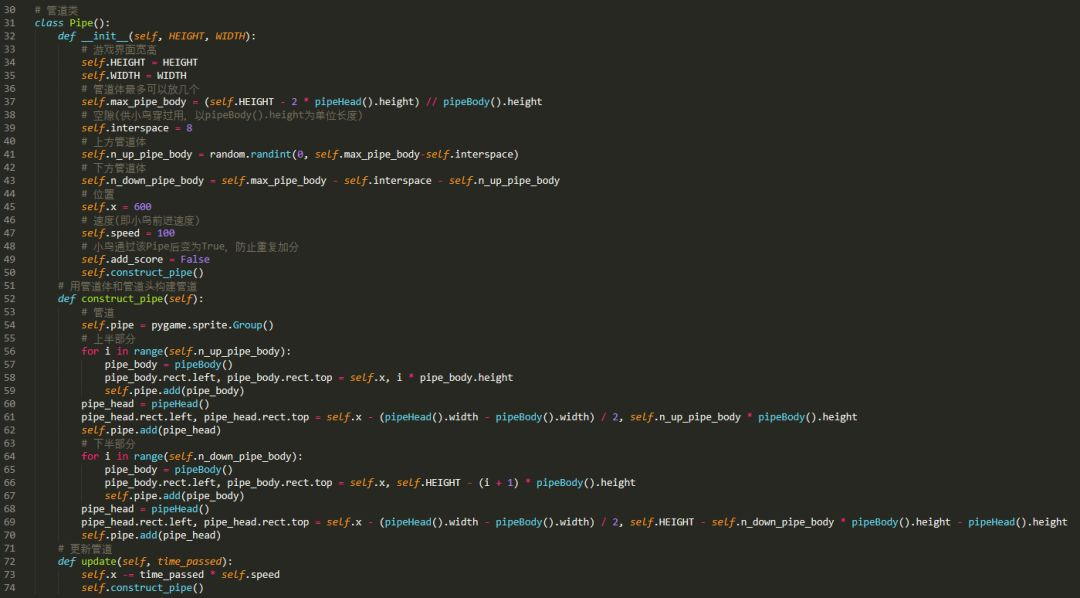Click the update method definition name

coord(98,561)
